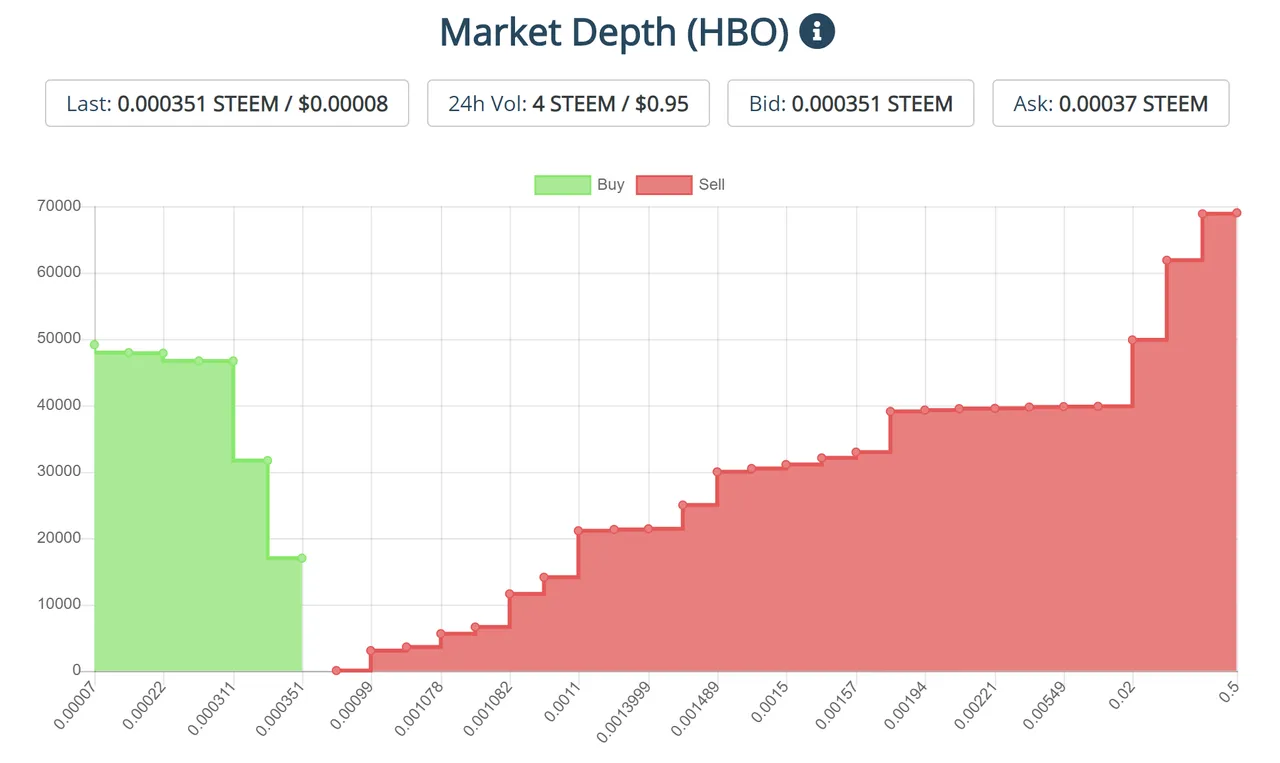This screenshot has width=1280, height=763.
Task: Click the 0.00221 x-axis label
Action: 973,704
